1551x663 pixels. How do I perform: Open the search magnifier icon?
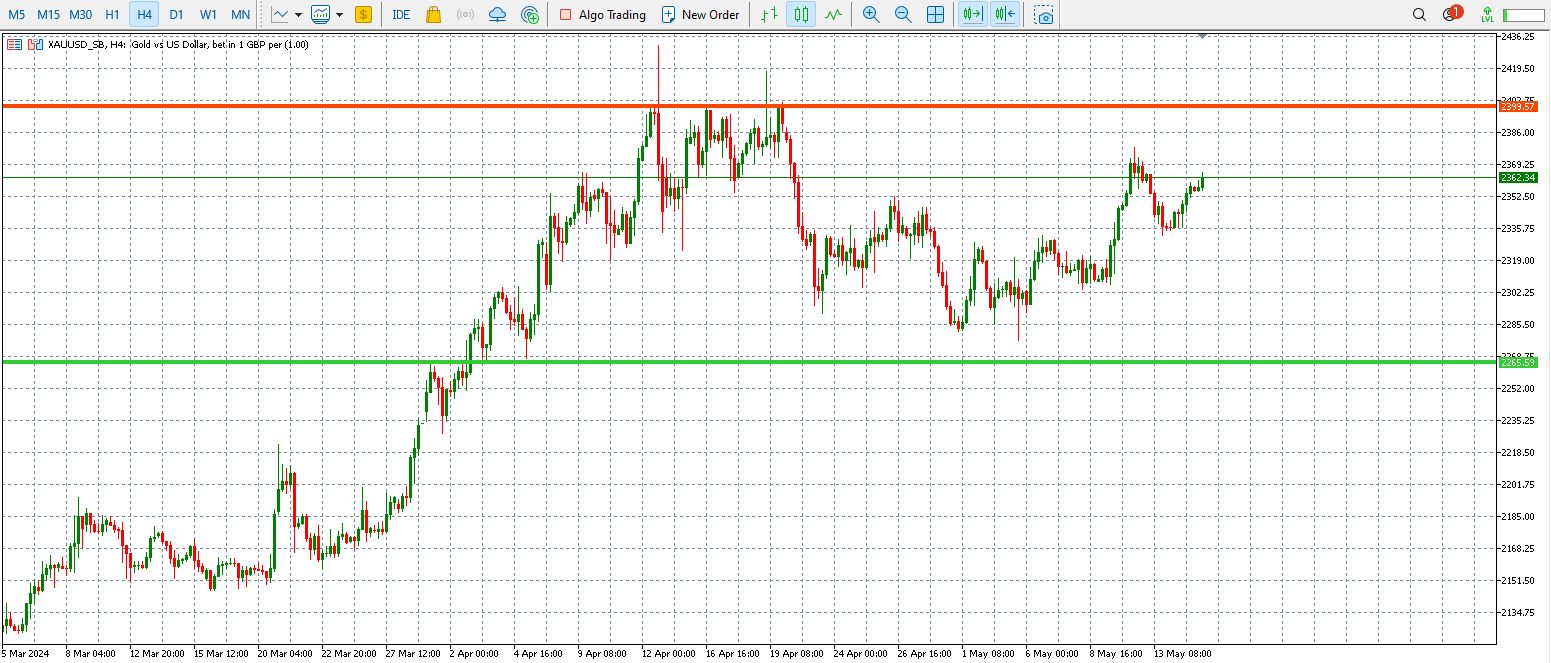coord(1419,15)
